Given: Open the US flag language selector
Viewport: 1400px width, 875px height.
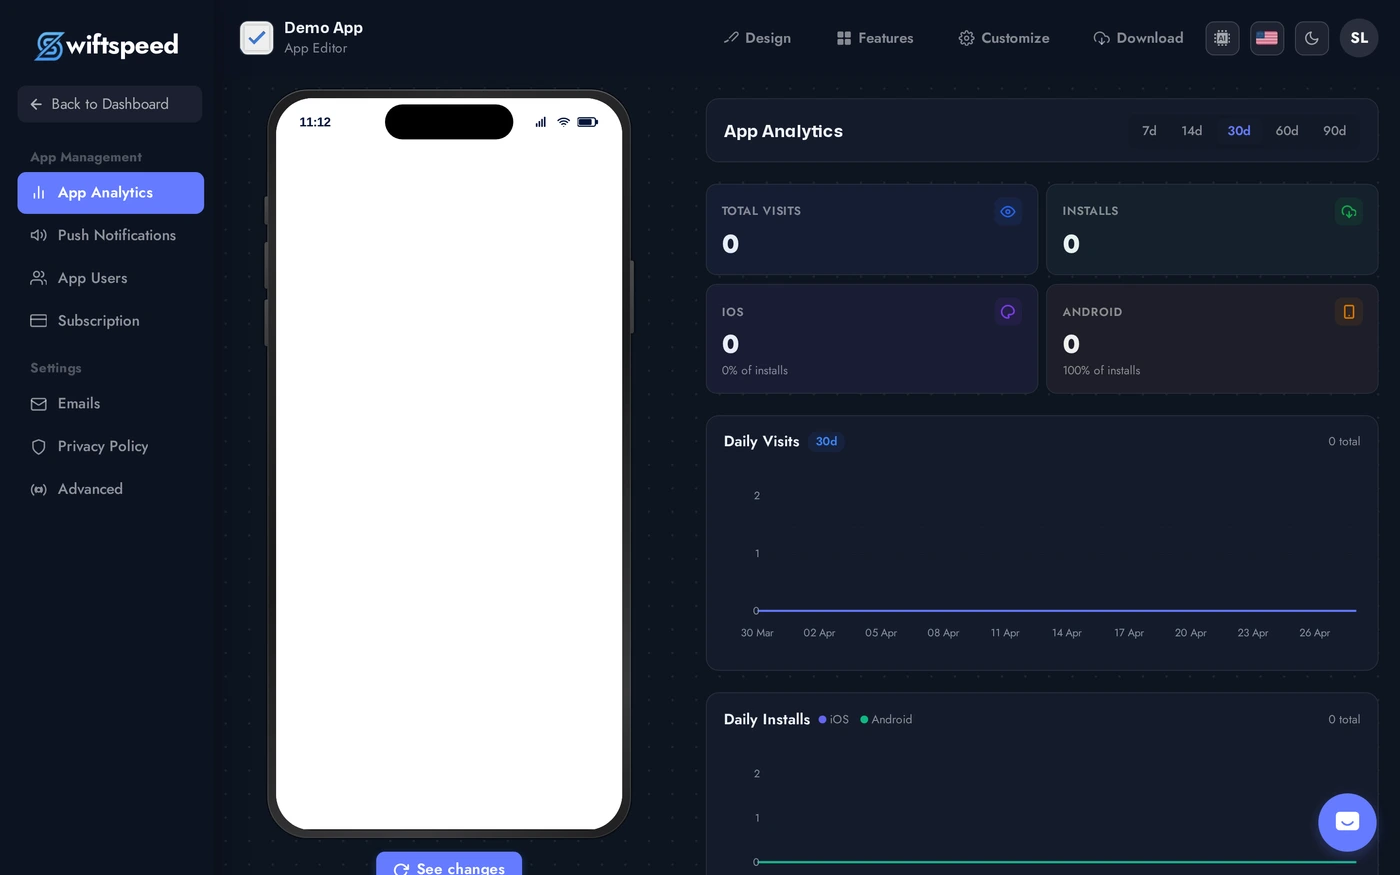Looking at the screenshot, I should point(1267,38).
